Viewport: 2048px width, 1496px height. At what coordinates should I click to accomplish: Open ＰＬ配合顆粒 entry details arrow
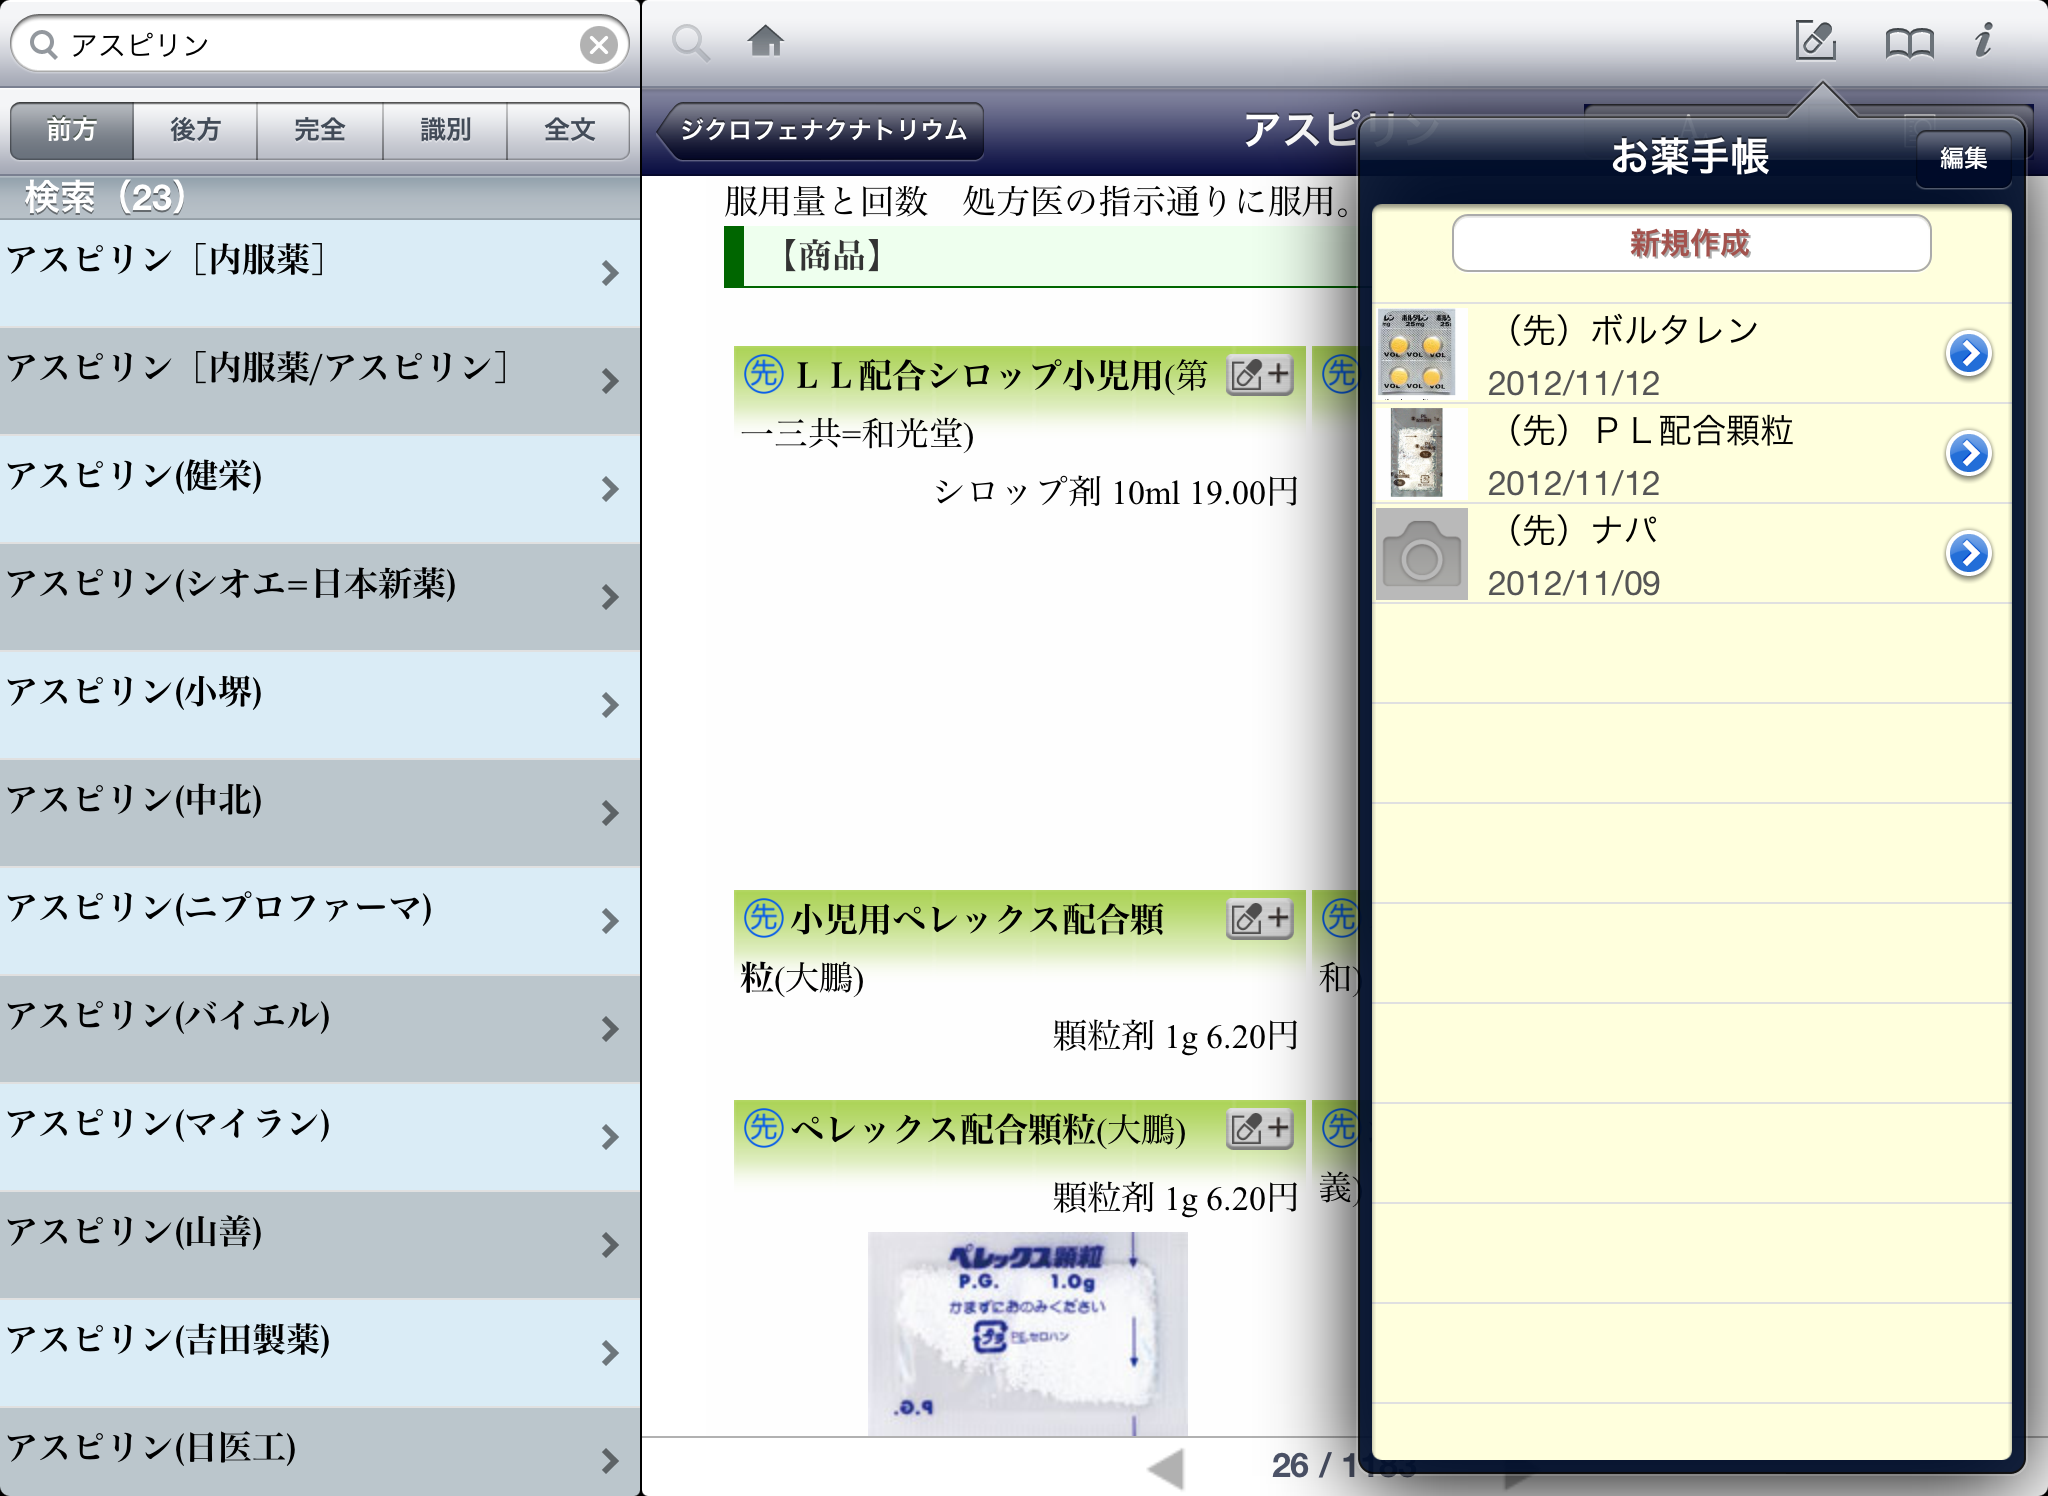tap(1968, 453)
